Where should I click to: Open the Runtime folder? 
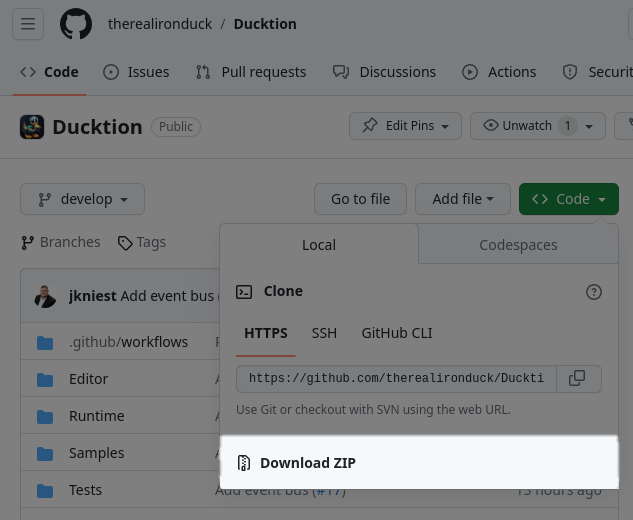(x=96, y=416)
